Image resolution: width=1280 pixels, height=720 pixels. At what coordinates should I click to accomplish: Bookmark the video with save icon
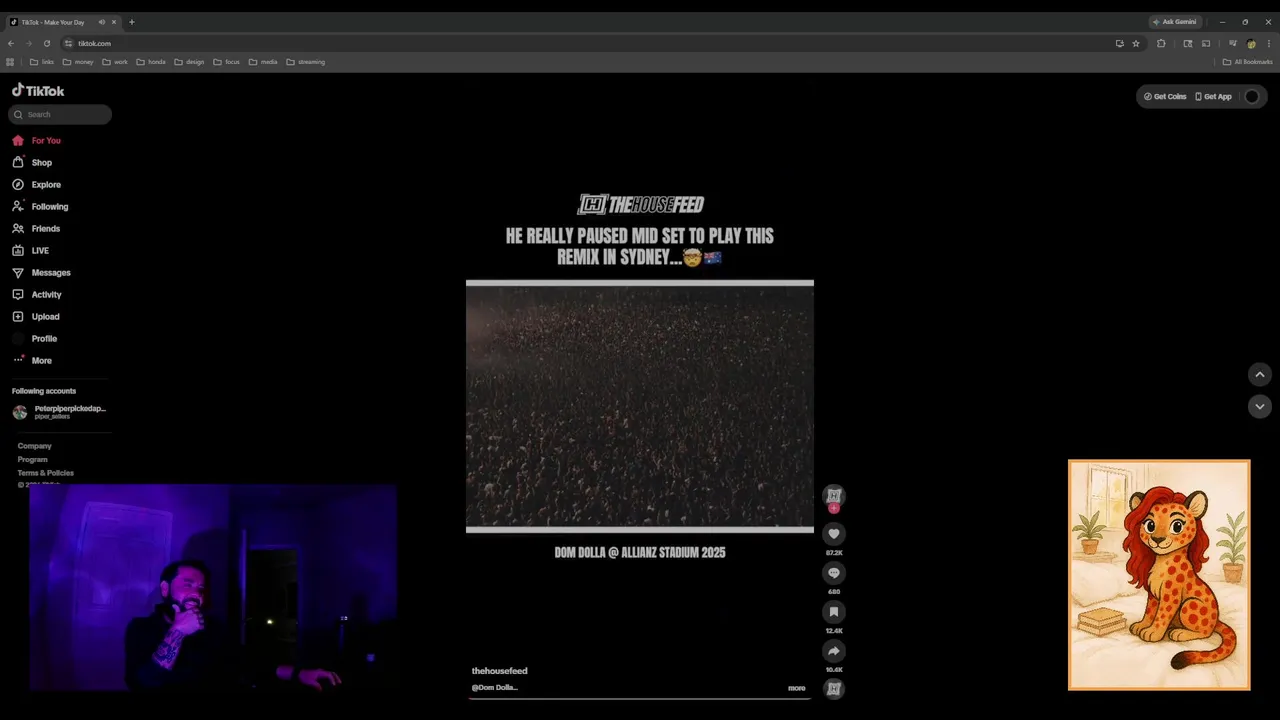tap(834, 612)
